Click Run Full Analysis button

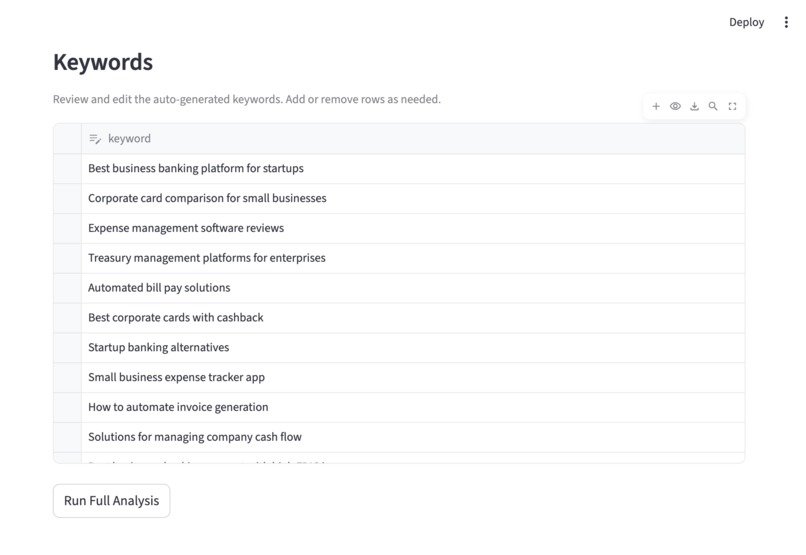[x=112, y=501]
